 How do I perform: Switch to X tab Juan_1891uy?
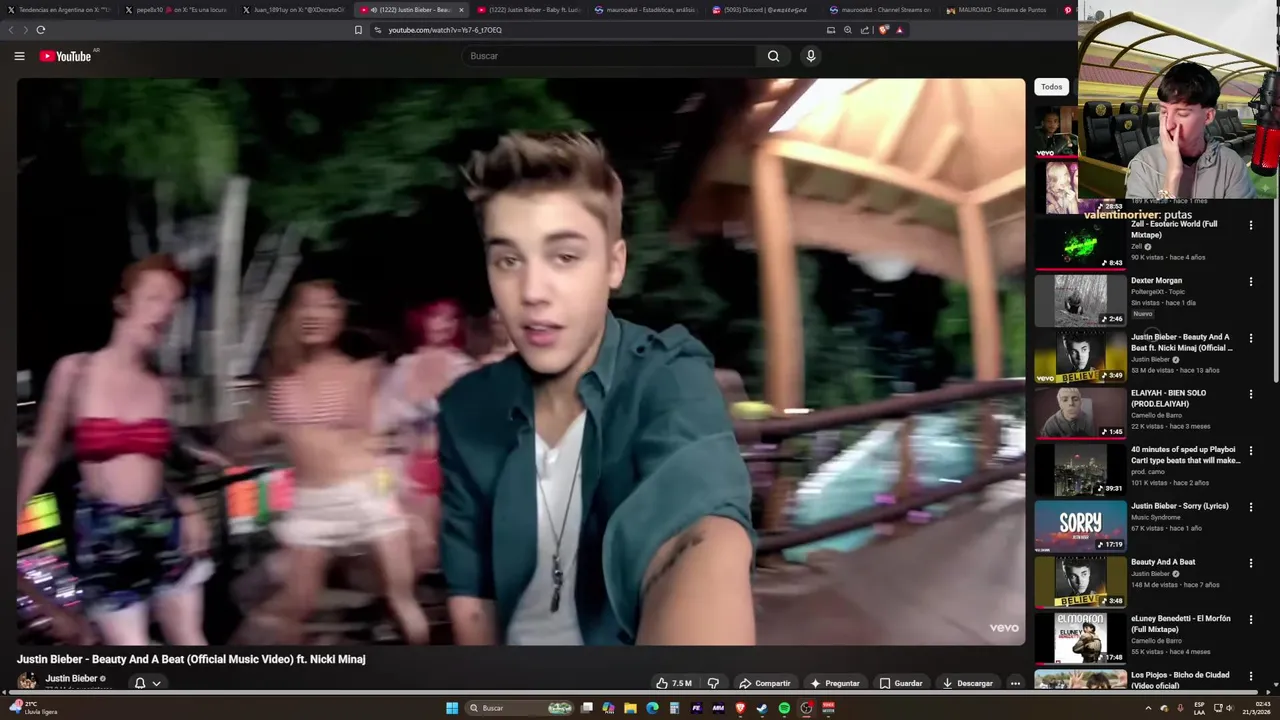pyautogui.click(x=296, y=10)
